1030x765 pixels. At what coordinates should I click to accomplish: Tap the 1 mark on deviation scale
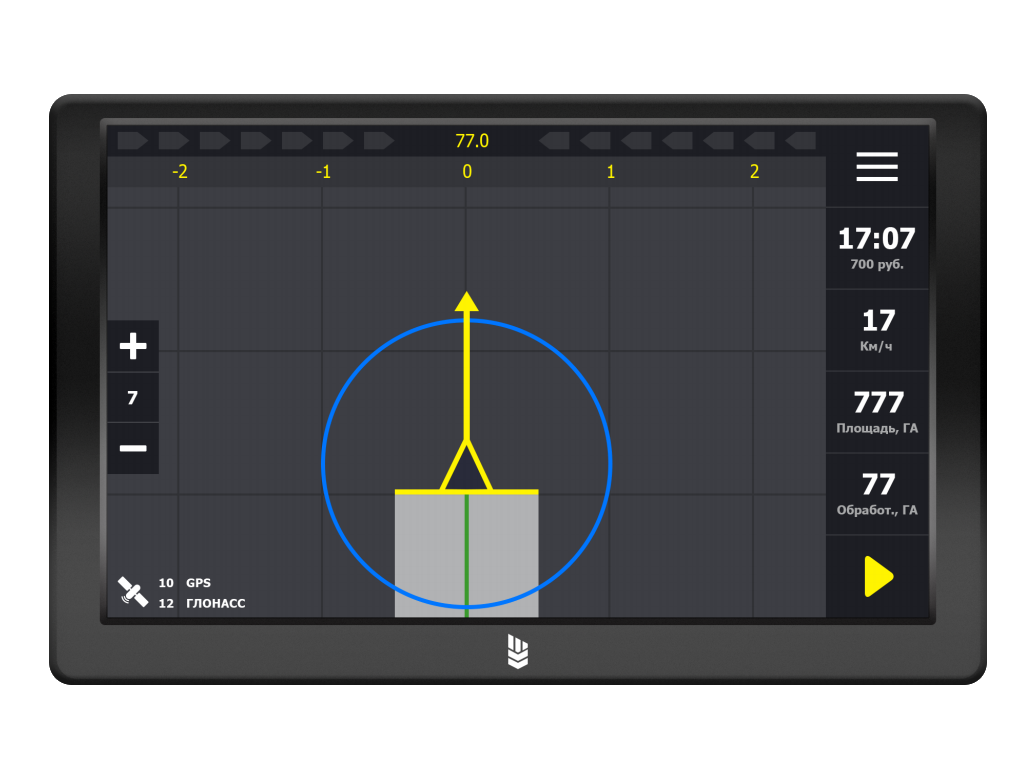[611, 172]
